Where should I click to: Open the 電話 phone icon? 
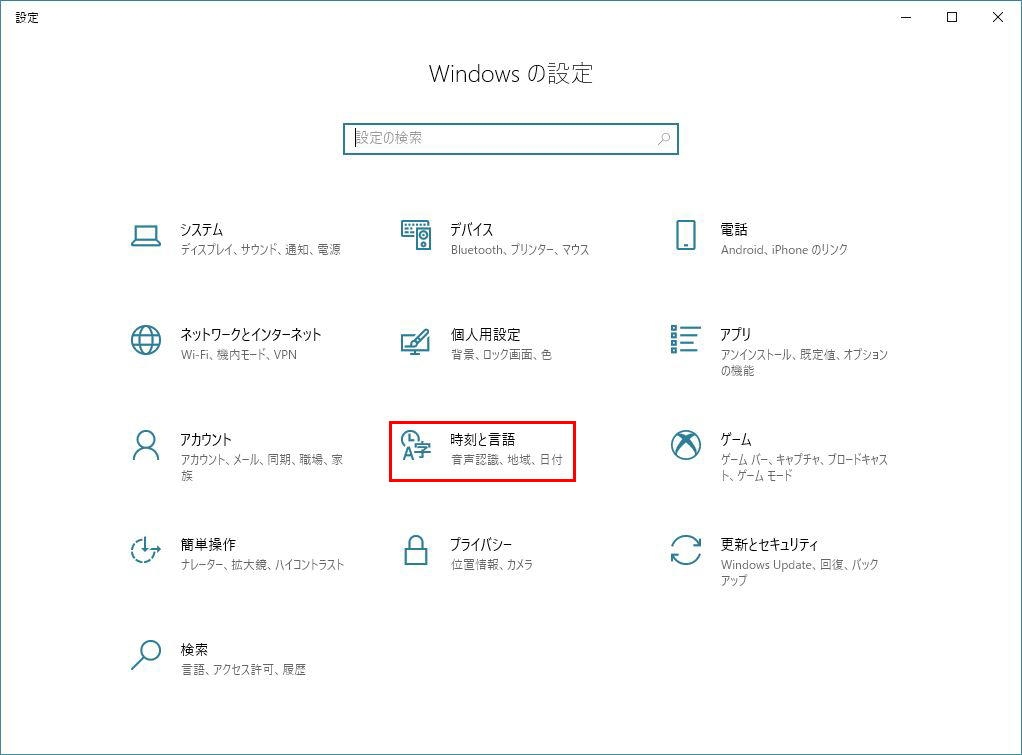pyautogui.click(x=686, y=235)
